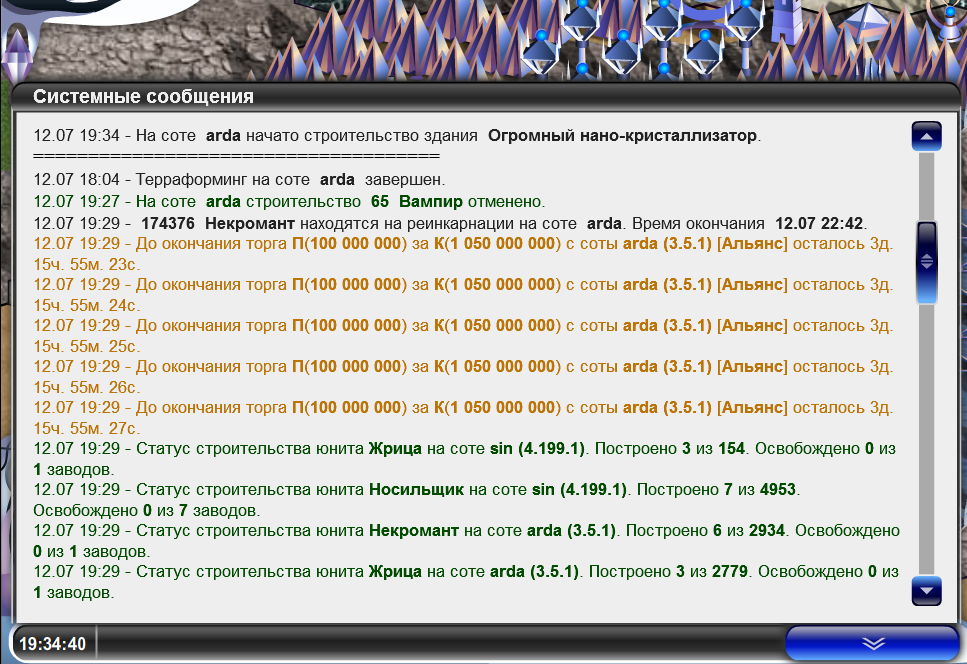
Task: Click the purple crystal at top-left edge
Action: [14, 55]
